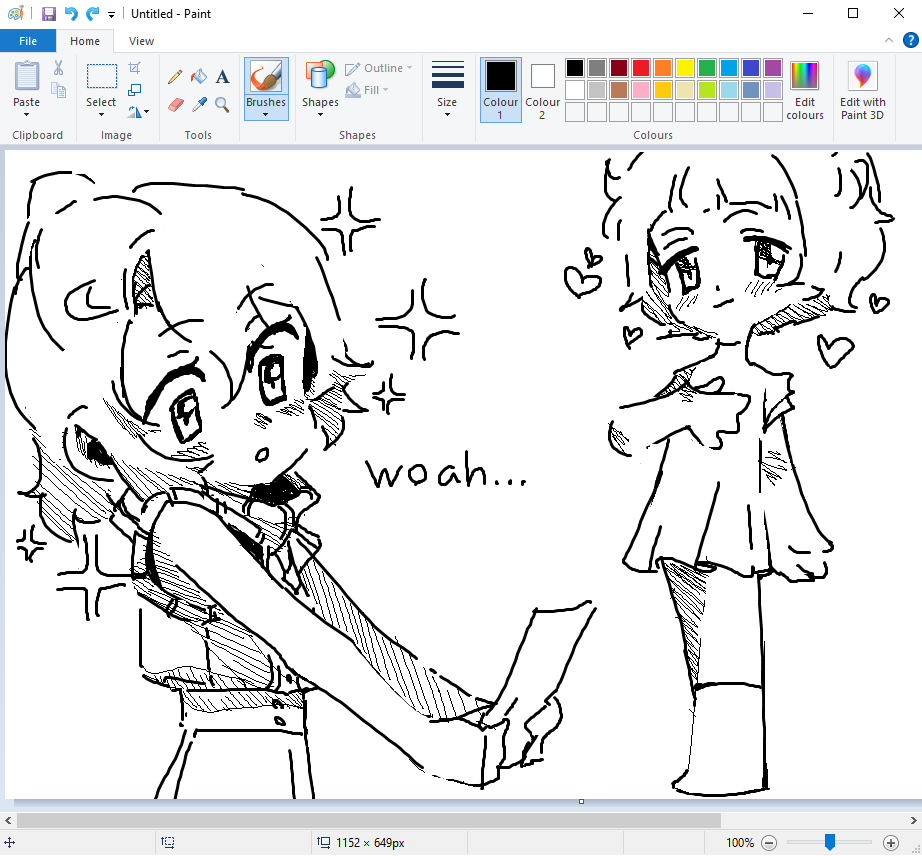Select the Pencil tool
This screenshot has height=856, width=922.
[x=175, y=76]
